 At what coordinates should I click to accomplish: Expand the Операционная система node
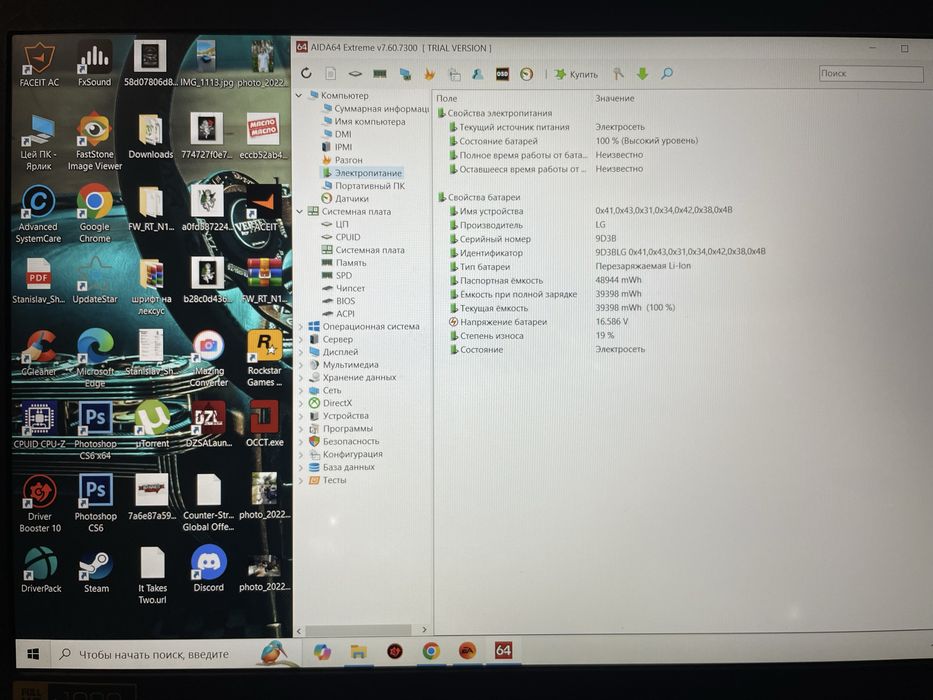(x=301, y=327)
